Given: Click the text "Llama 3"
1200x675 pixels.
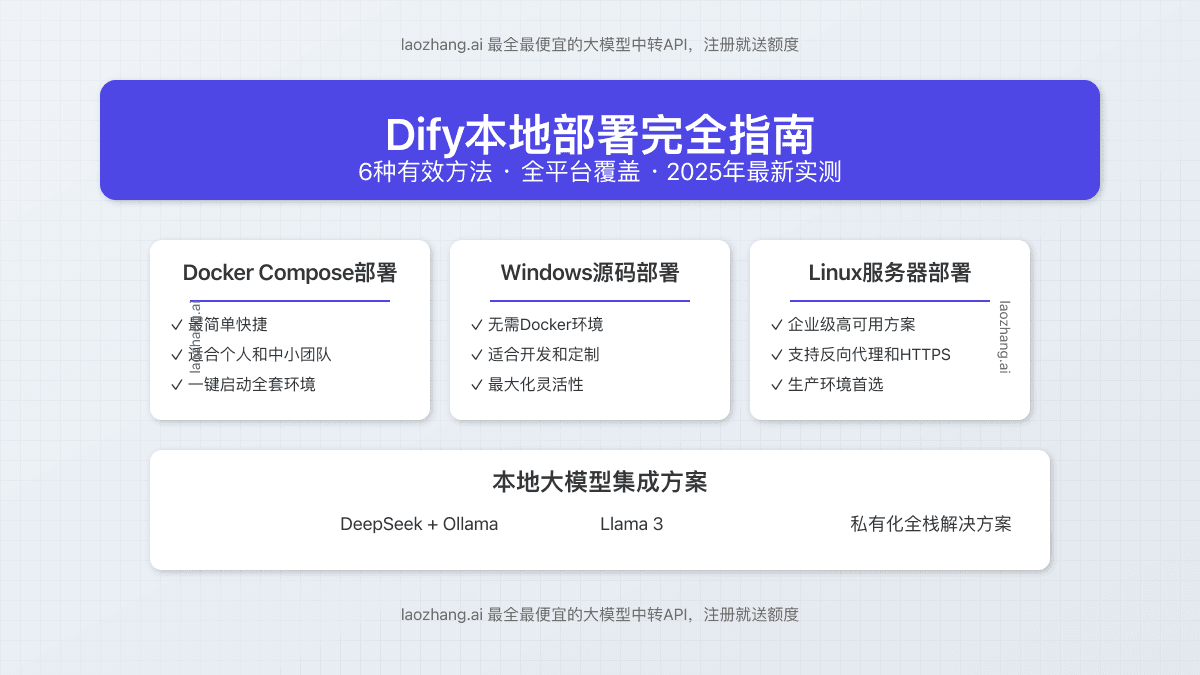Looking at the screenshot, I should 632,524.
